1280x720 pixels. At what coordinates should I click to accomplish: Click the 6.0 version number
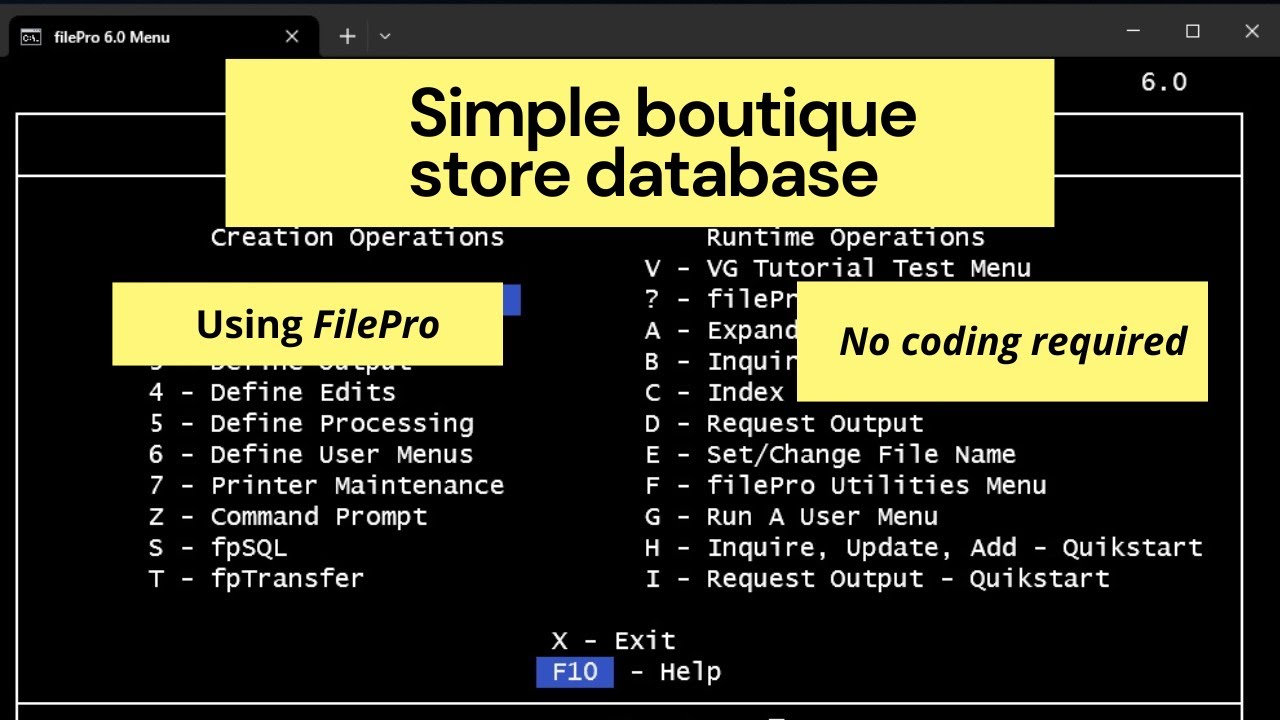(1164, 82)
